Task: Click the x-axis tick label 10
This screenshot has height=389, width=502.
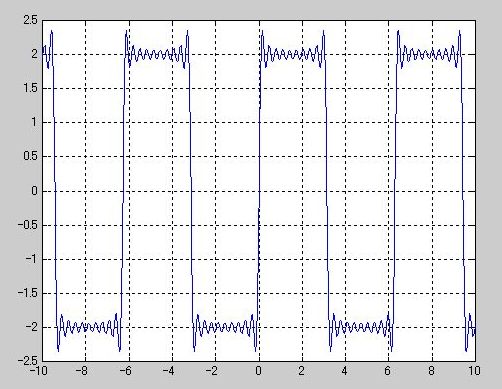Action: coord(474,371)
